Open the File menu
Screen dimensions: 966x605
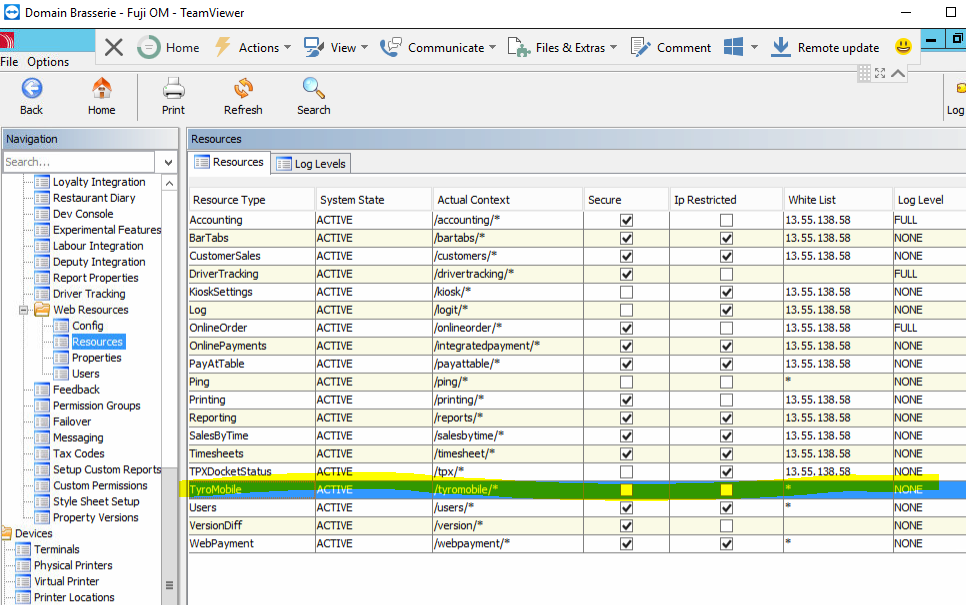pos(10,61)
